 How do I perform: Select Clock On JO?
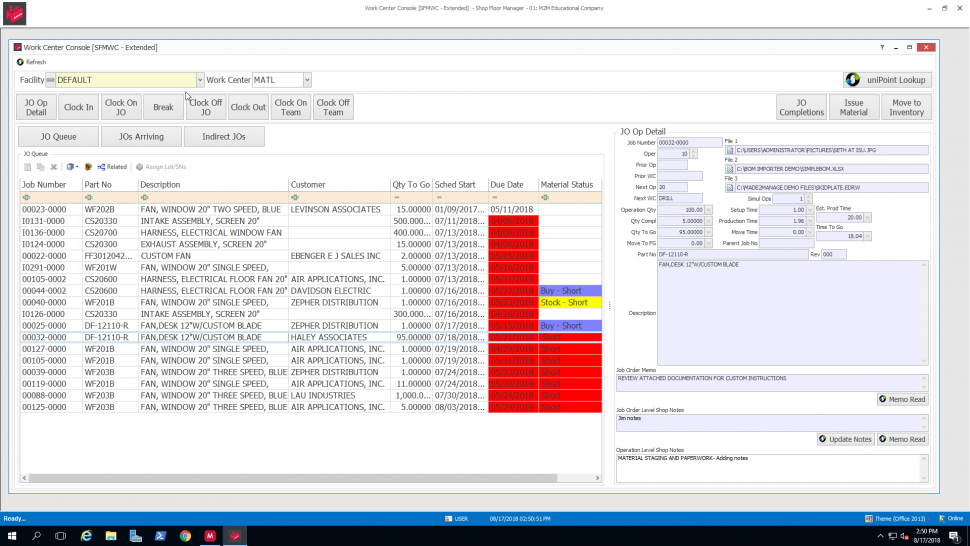(x=121, y=107)
